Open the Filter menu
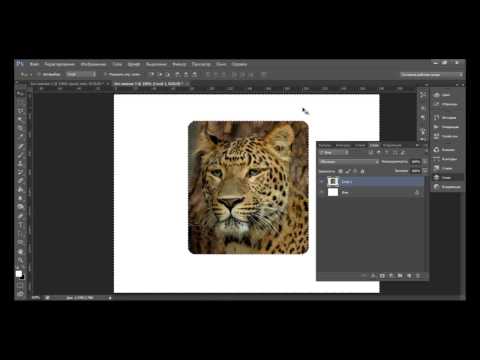 pos(179,64)
